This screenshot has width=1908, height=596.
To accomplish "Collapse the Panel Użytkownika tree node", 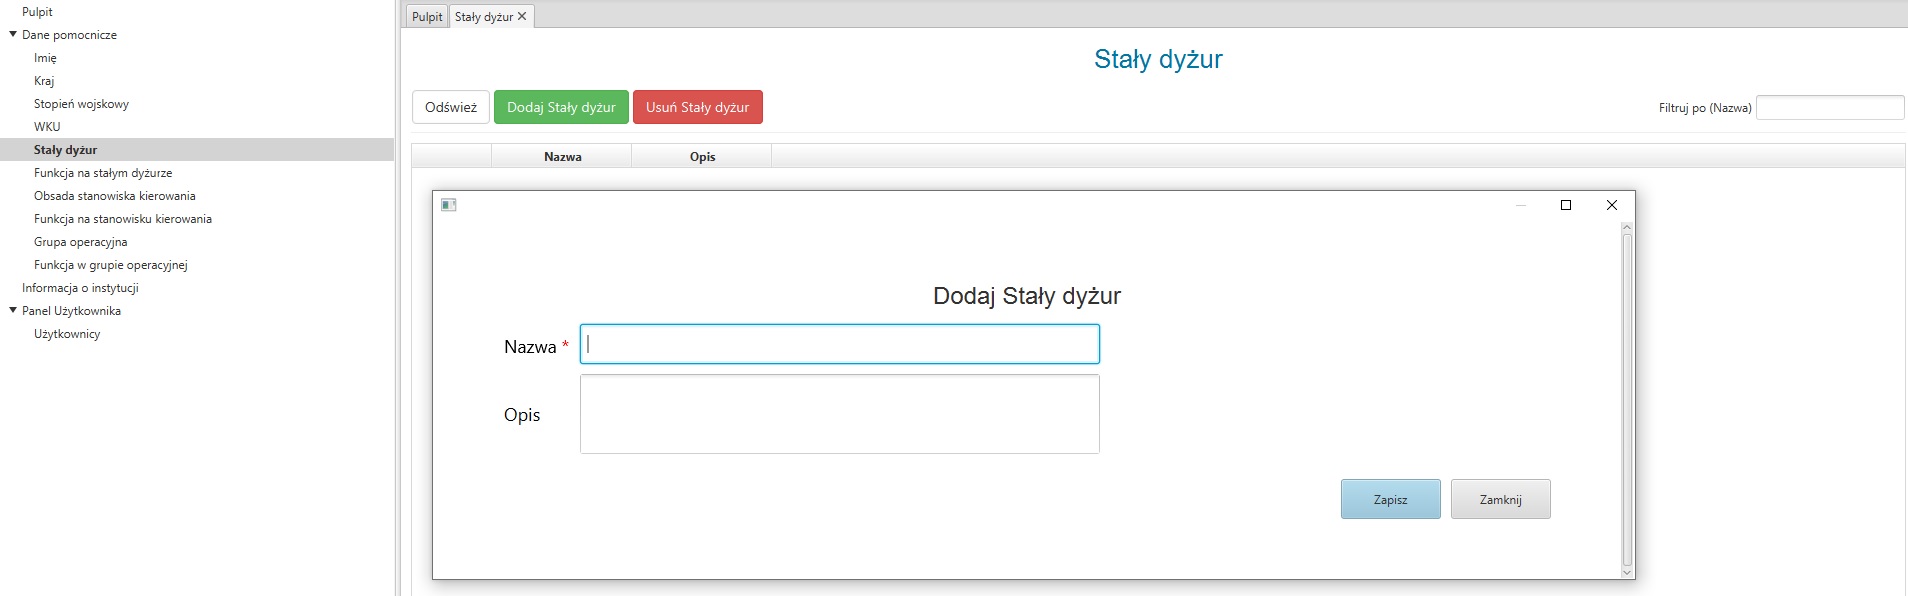I will point(13,310).
